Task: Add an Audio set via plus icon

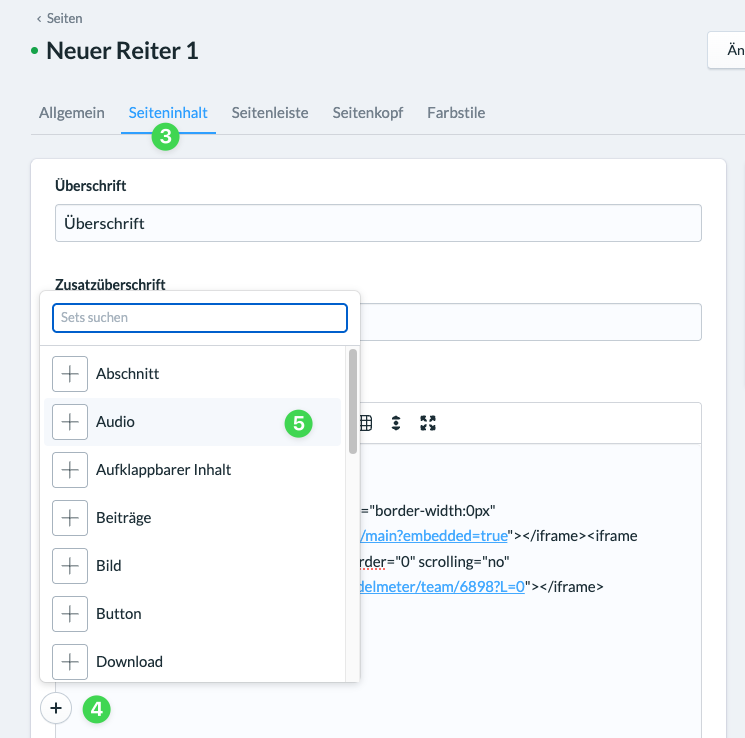Action: pos(70,422)
